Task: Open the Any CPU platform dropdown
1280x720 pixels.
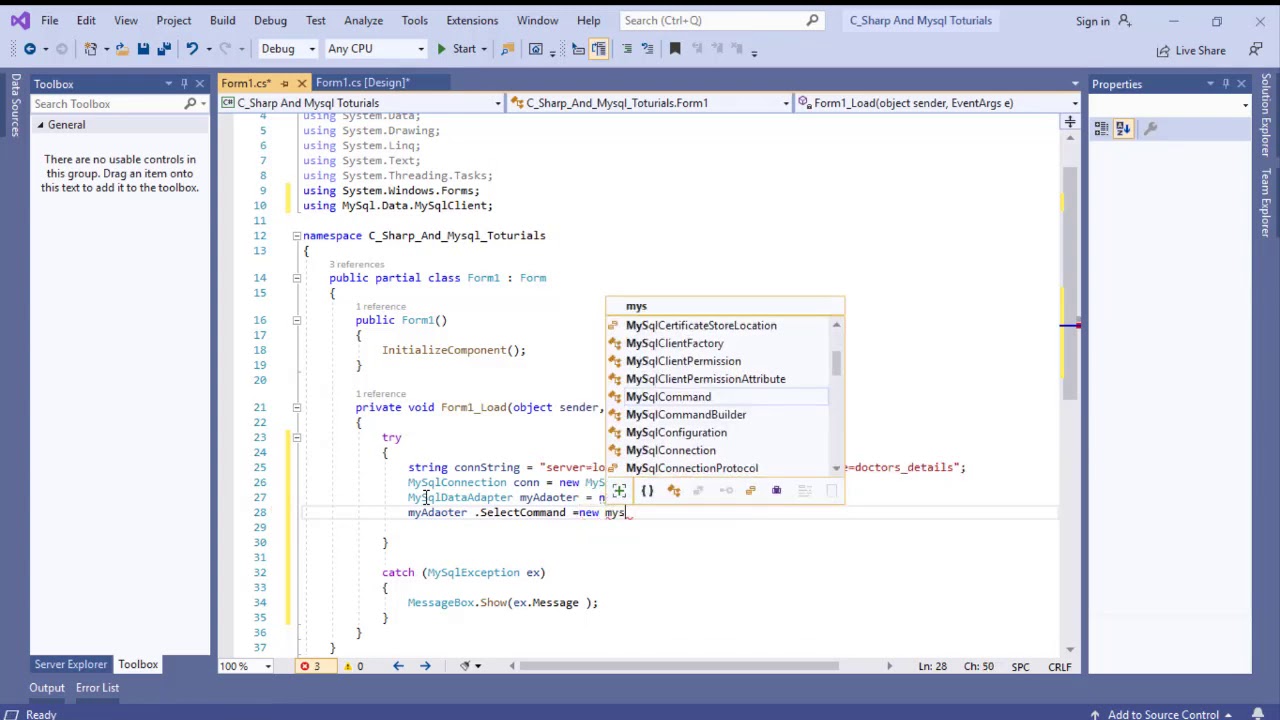Action: tap(375, 49)
